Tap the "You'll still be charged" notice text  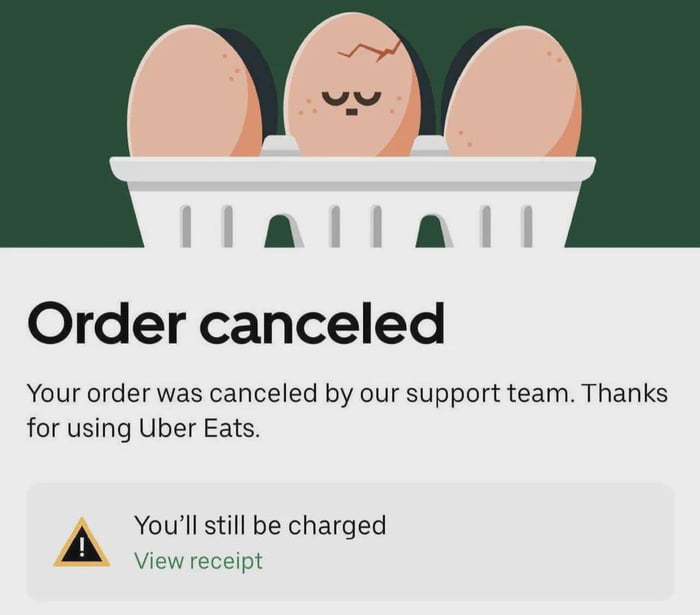coord(260,525)
